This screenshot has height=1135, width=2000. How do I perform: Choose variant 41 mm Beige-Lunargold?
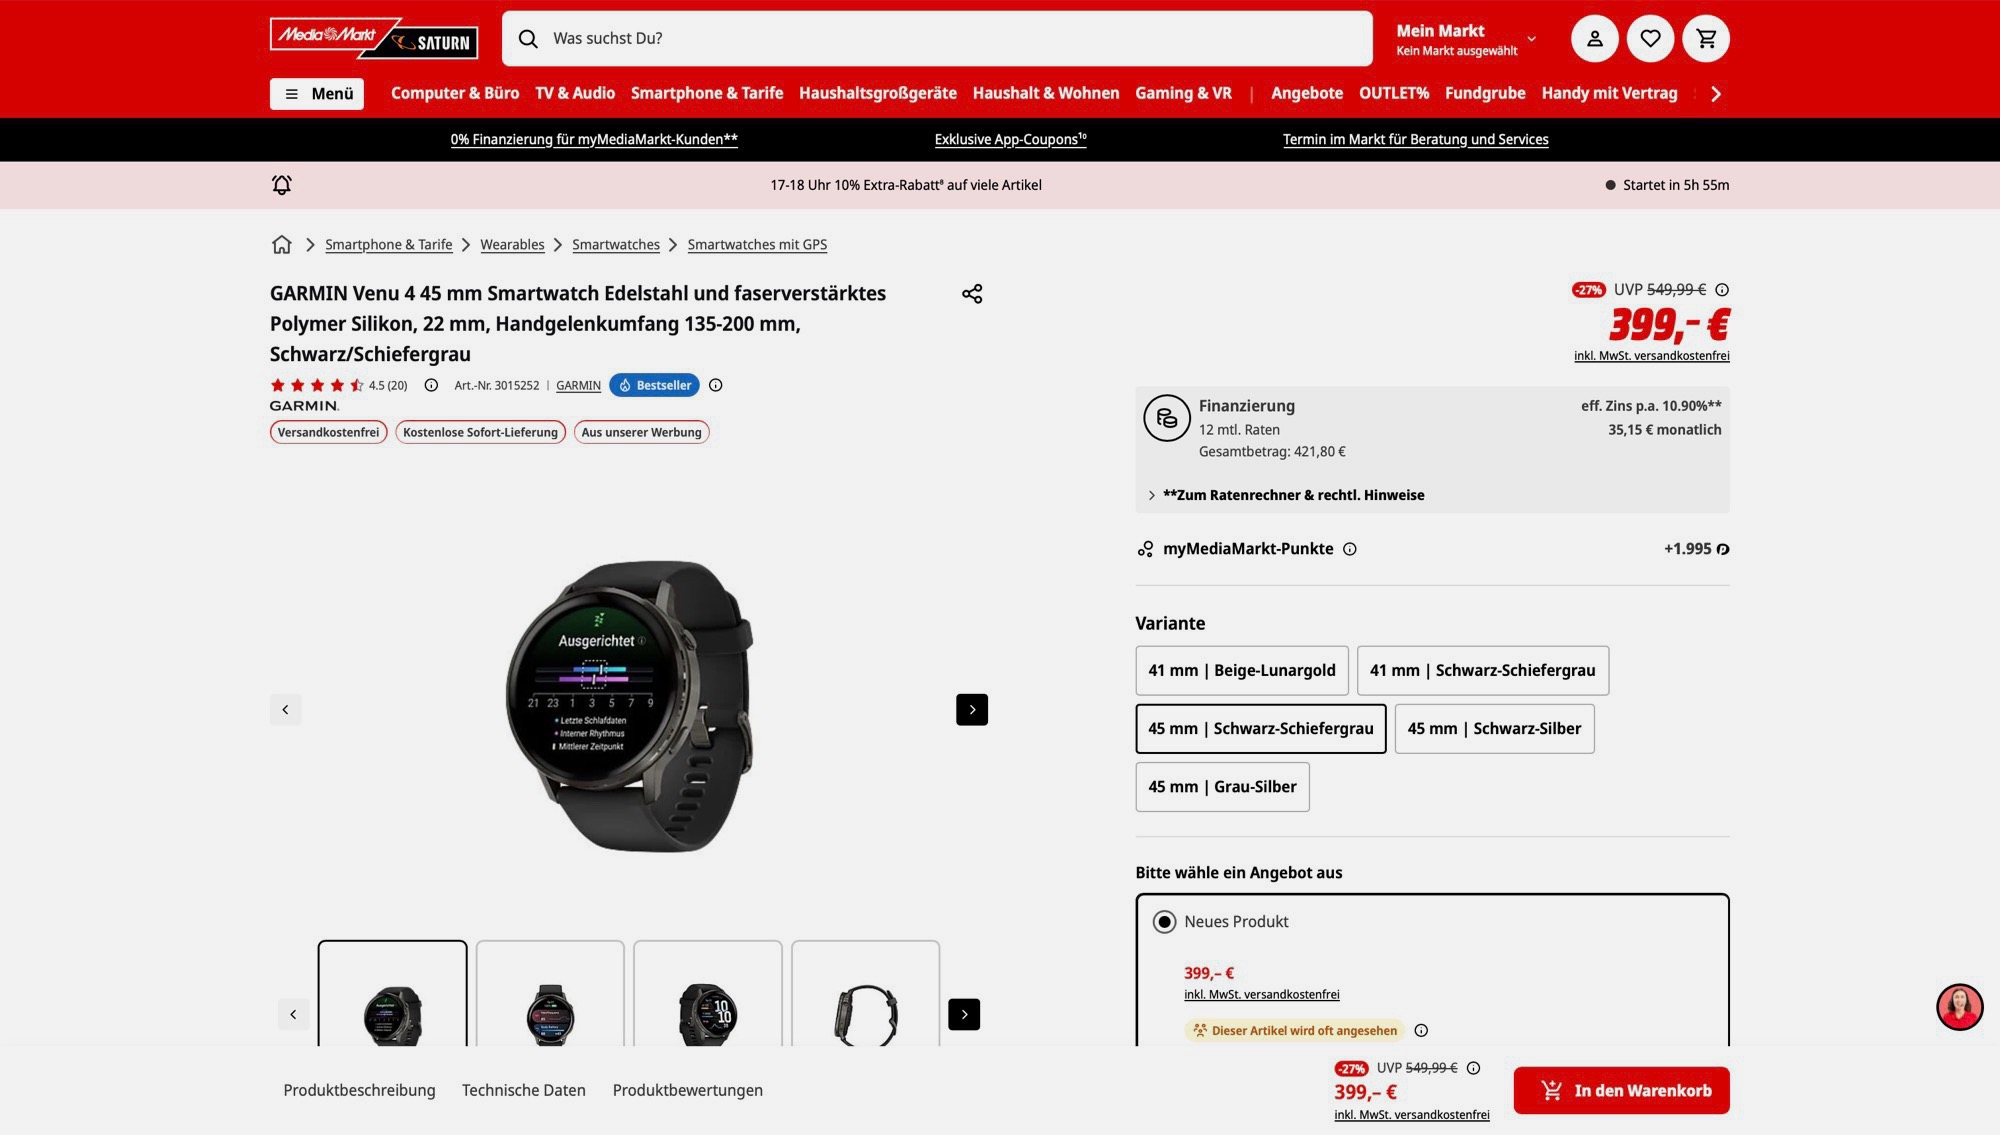click(1241, 671)
